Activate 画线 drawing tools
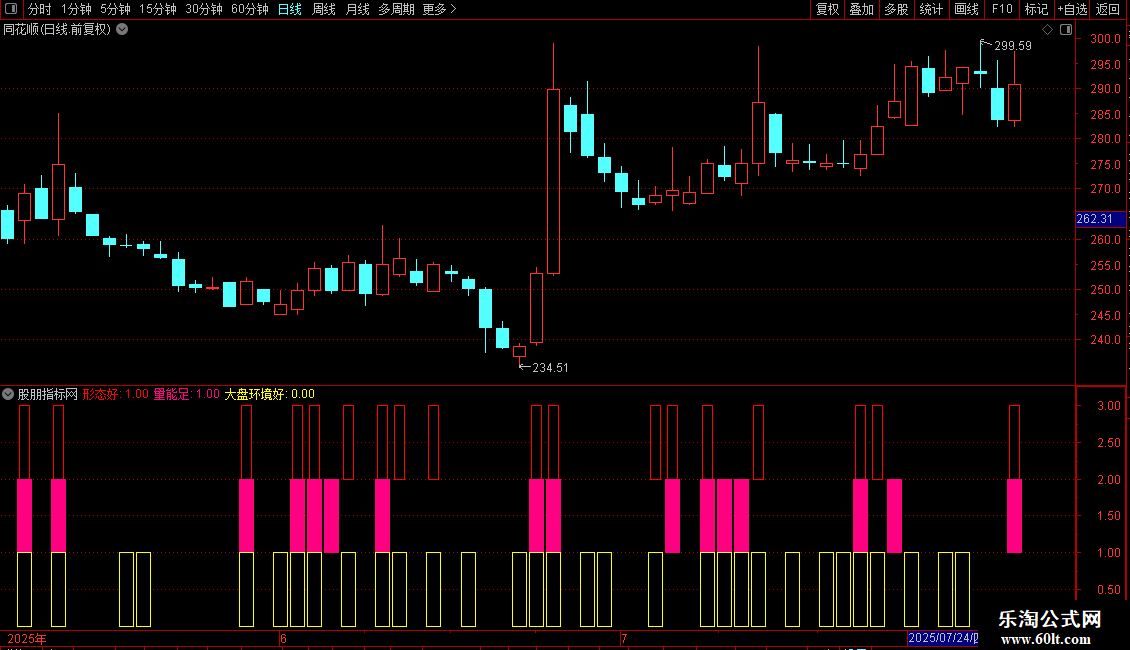 966,9
